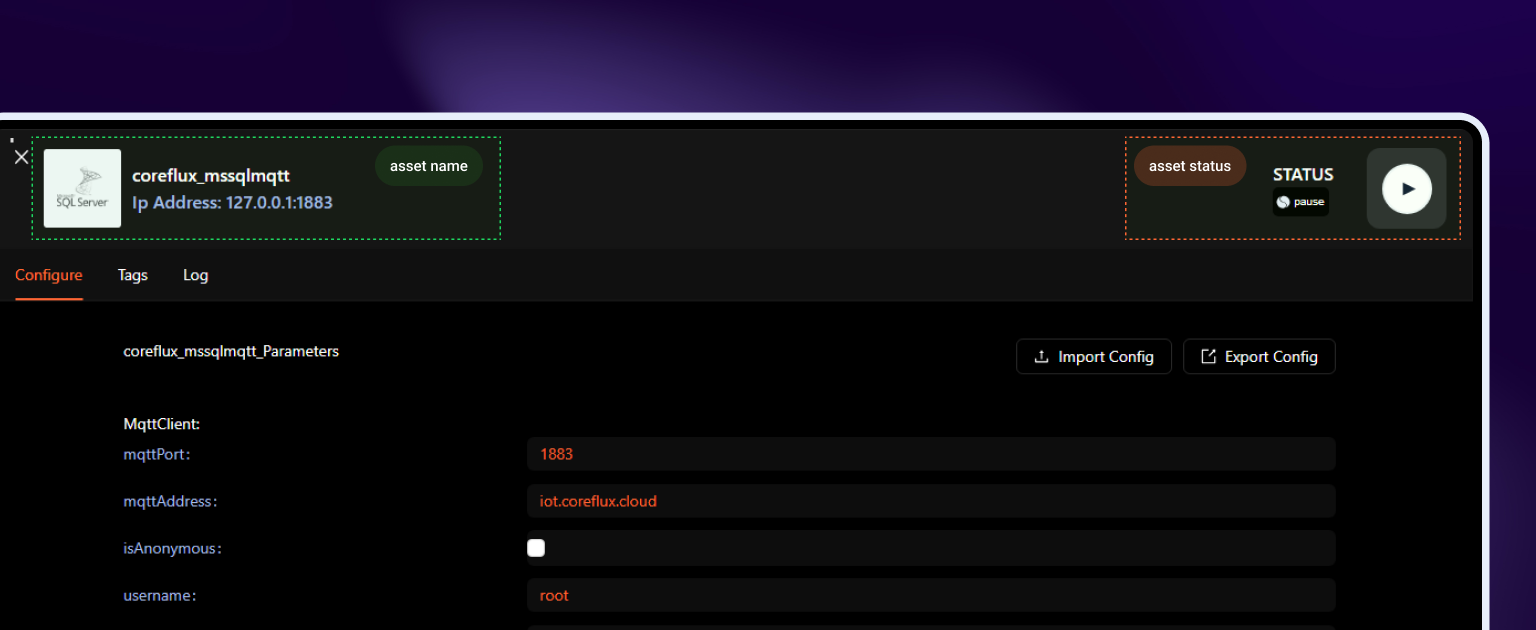The height and width of the screenshot is (630, 1536).
Task: Select the mqttAddress field with iot.coreflux.cloud
Action: click(x=930, y=501)
